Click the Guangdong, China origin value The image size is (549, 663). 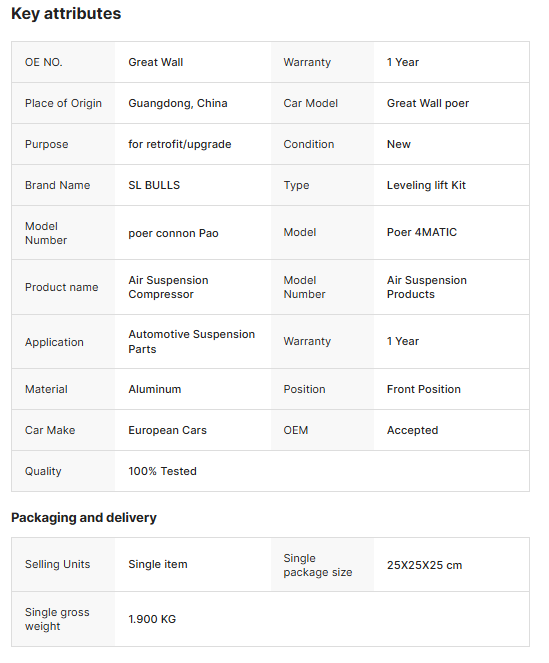point(178,103)
